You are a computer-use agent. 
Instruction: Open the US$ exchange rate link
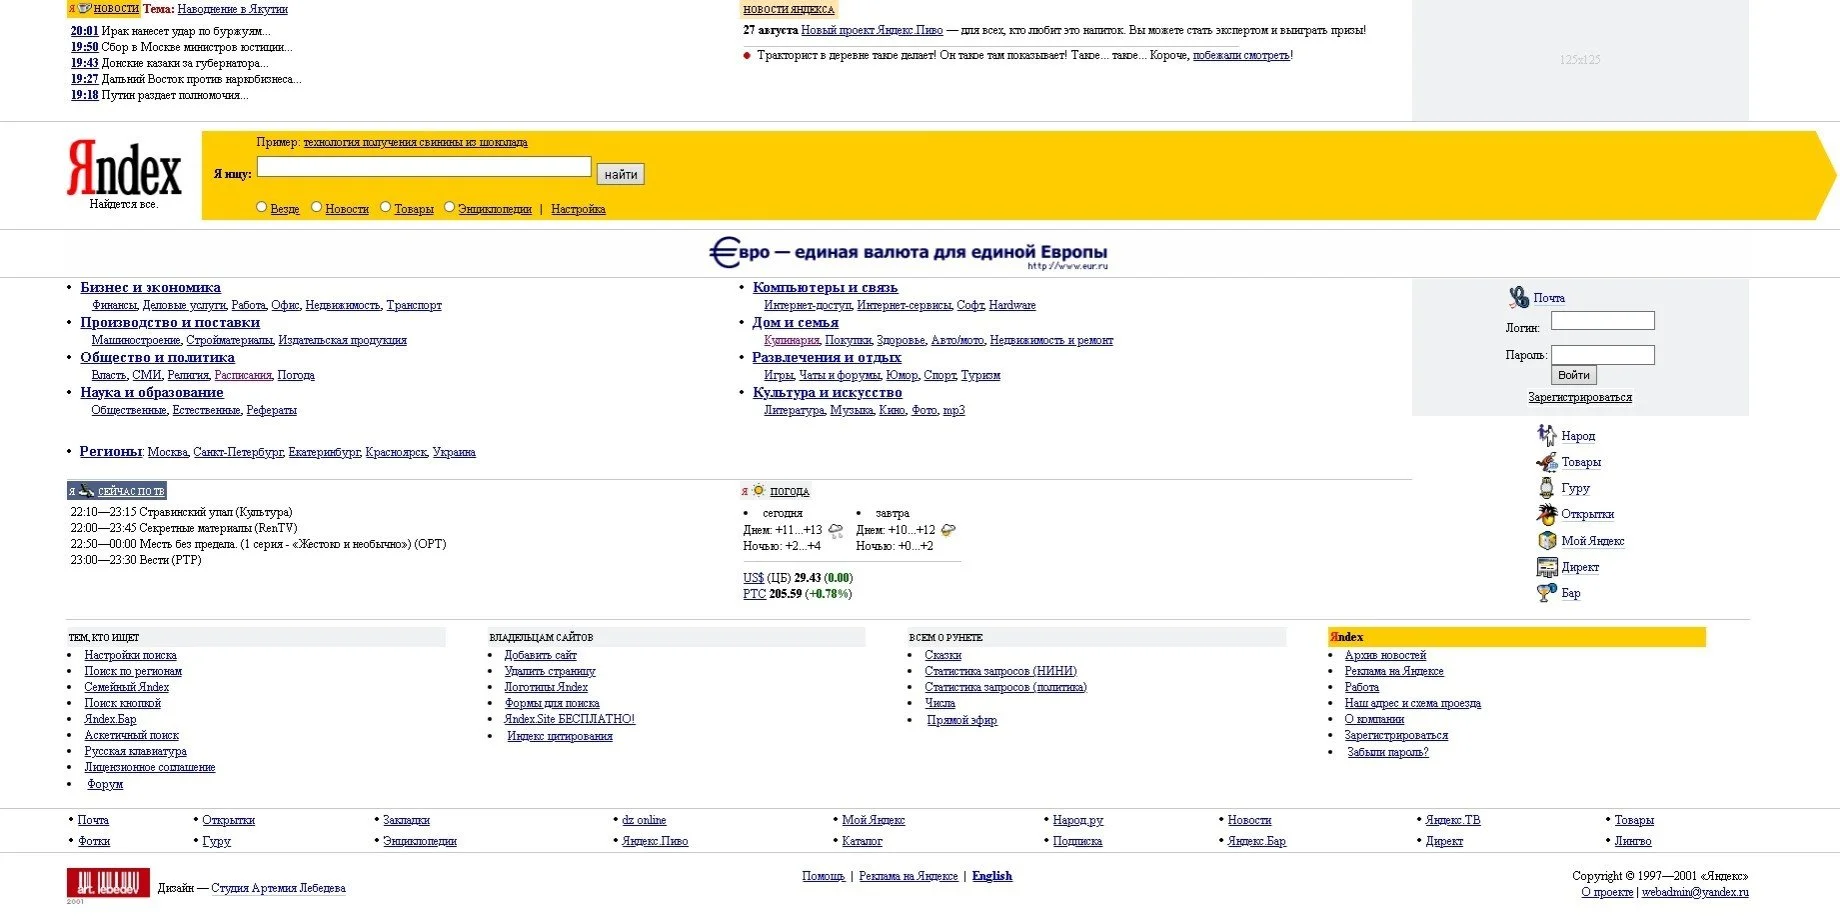[x=753, y=578]
